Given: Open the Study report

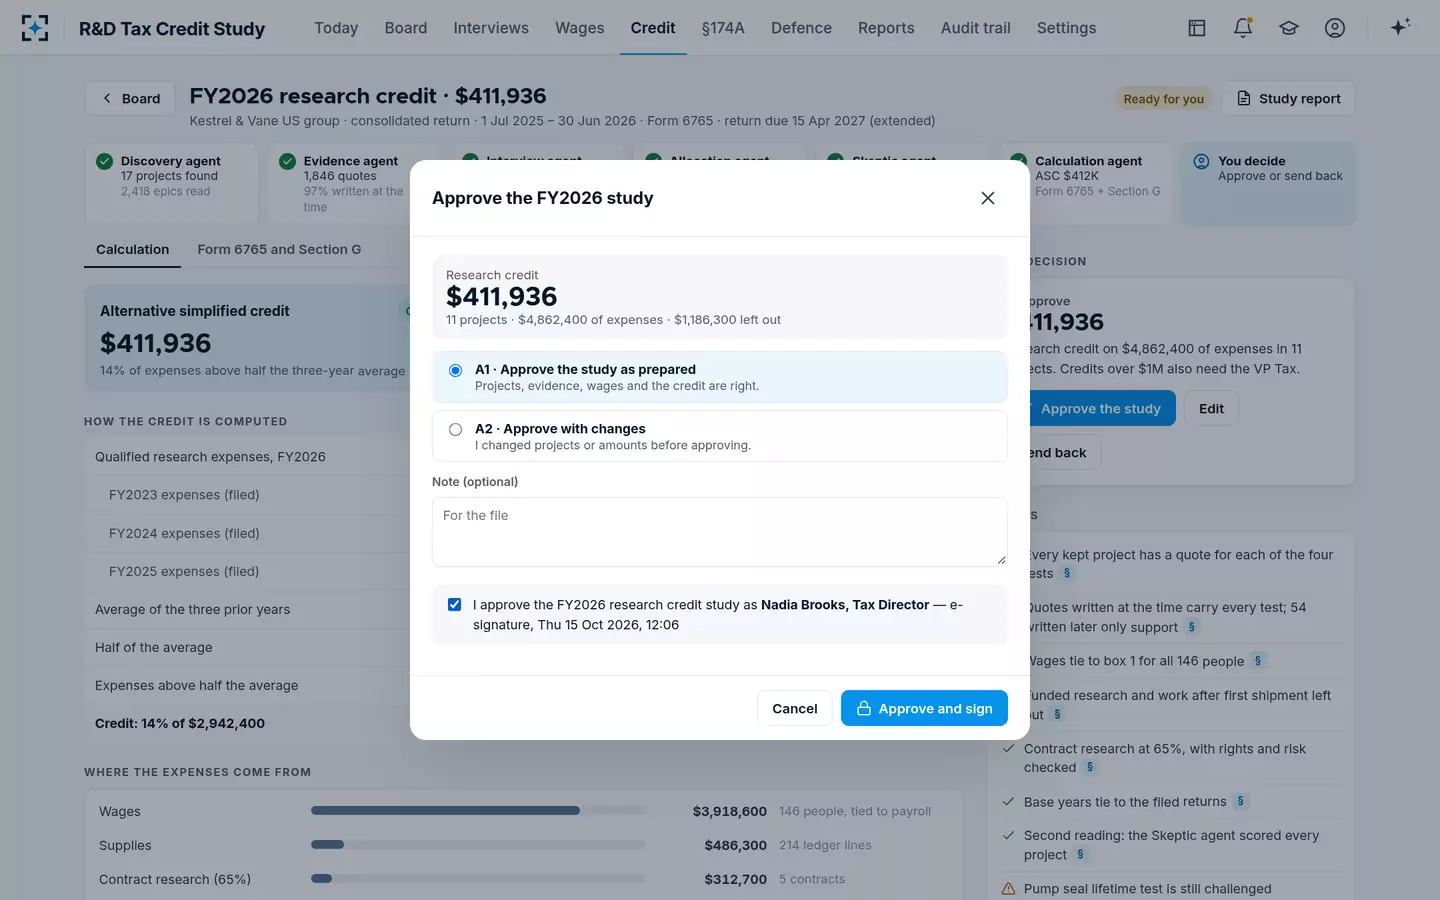Looking at the screenshot, I should (x=1289, y=98).
